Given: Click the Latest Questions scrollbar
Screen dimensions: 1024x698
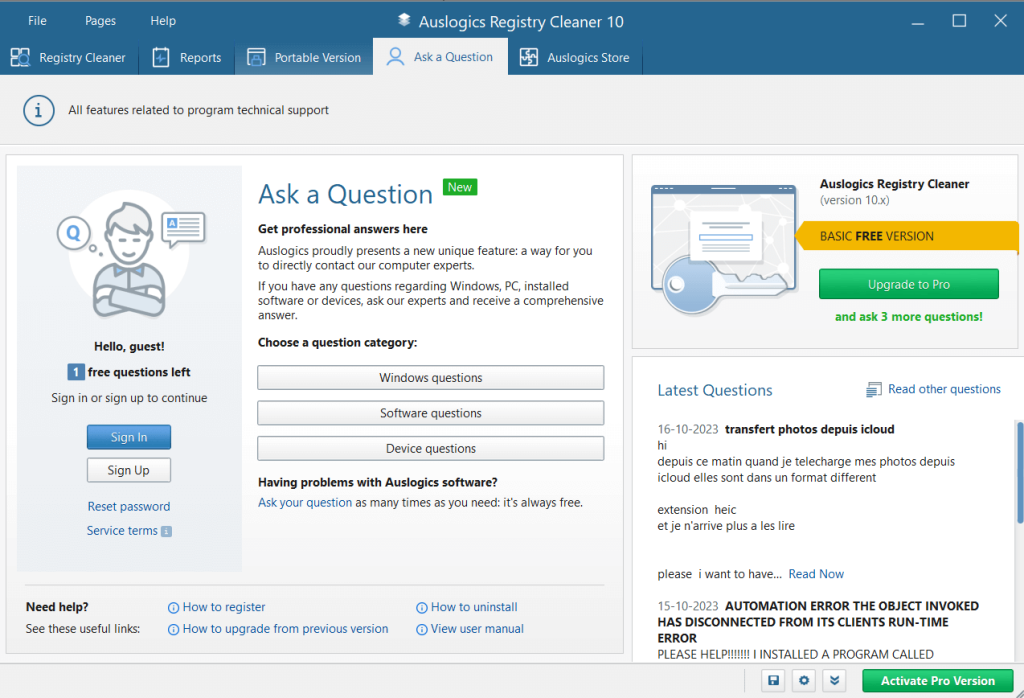Looking at the screenshot, I should pos(1019,471).
